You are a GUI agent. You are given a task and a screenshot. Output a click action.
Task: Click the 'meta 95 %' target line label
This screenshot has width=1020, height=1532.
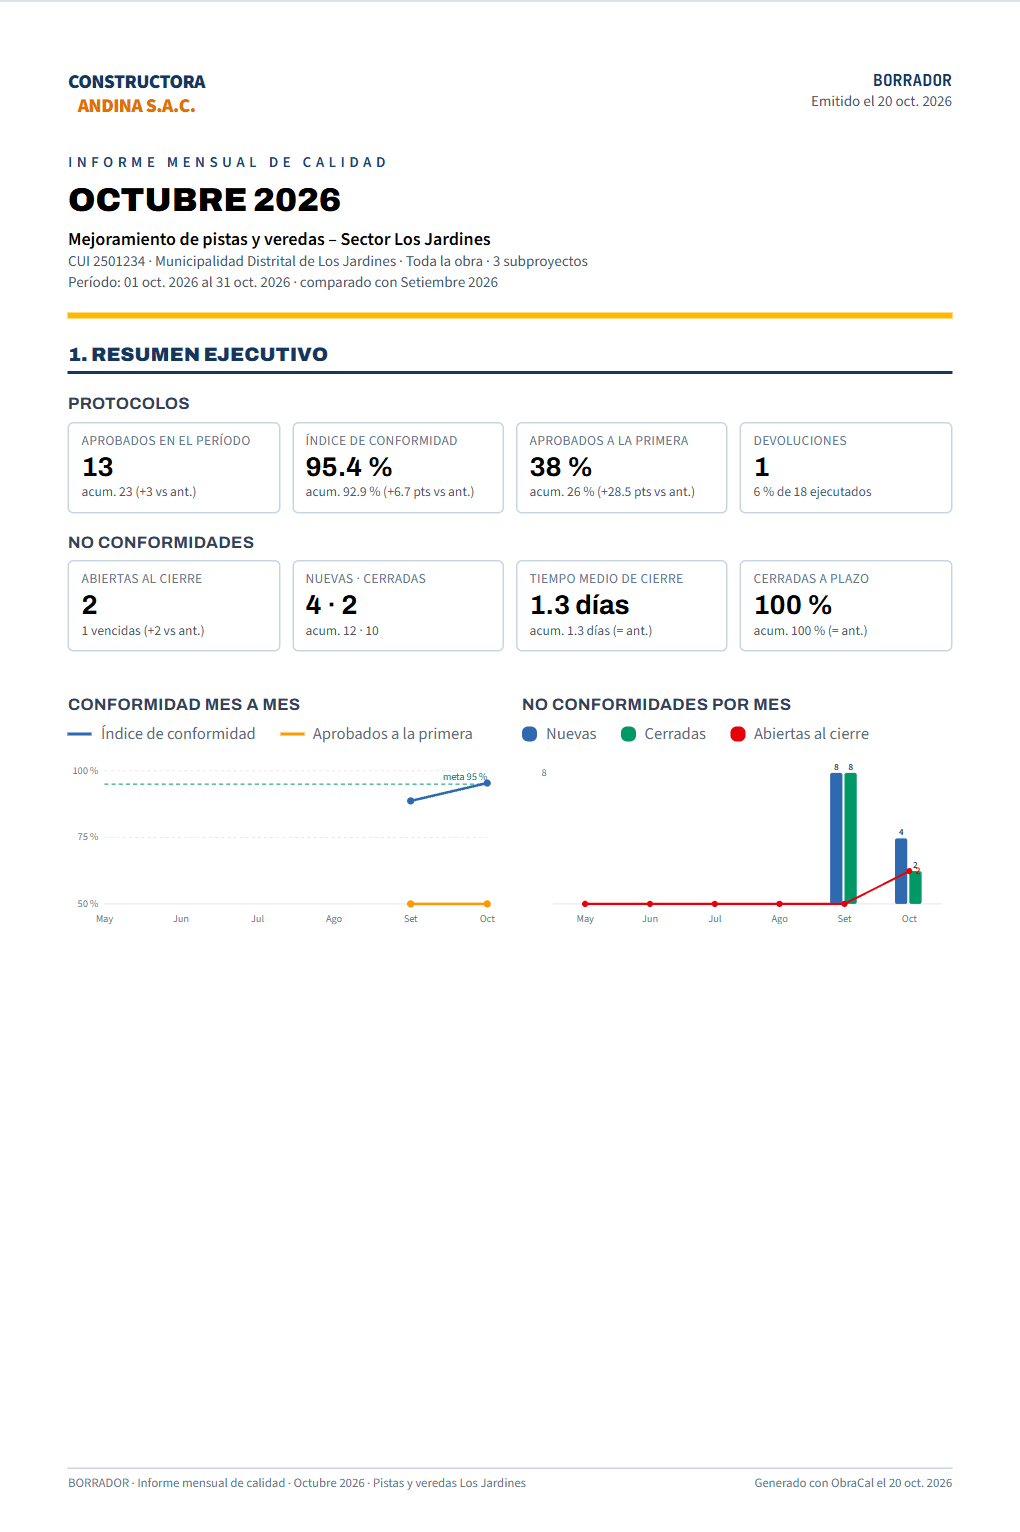click(x=465, y=777)
